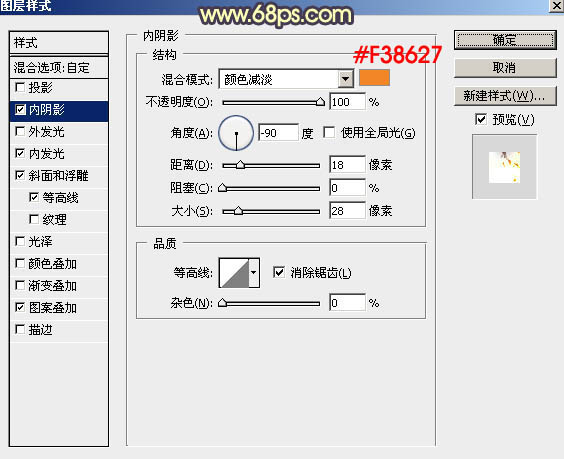Image resolution: width=564 pixels, height=459 pixels.
Task: Select the 内发光 style label
Action: (46, 154)
